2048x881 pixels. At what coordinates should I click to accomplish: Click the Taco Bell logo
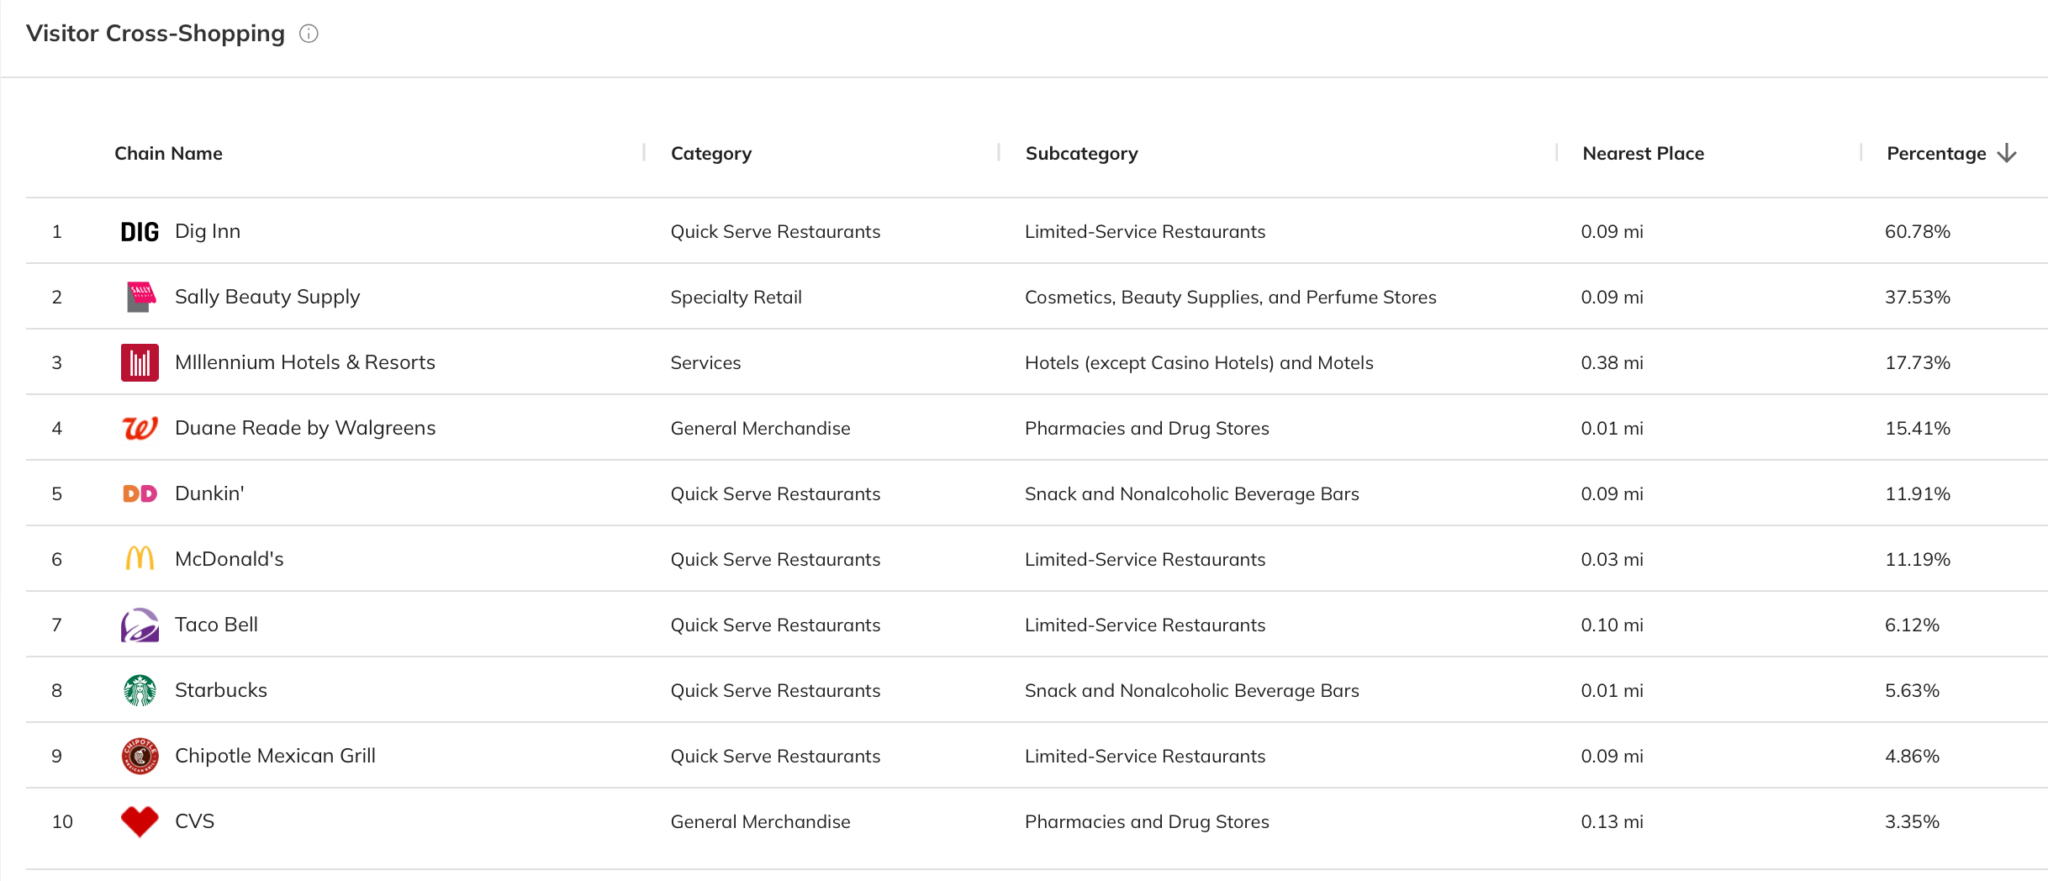point(140,624)
